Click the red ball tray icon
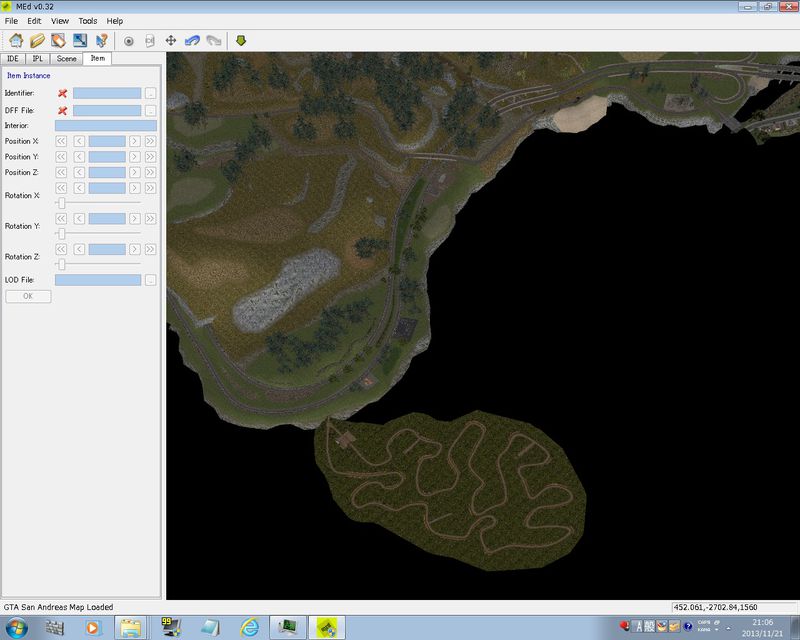Screen dimensions: 800x640 [x=624, y=626]
